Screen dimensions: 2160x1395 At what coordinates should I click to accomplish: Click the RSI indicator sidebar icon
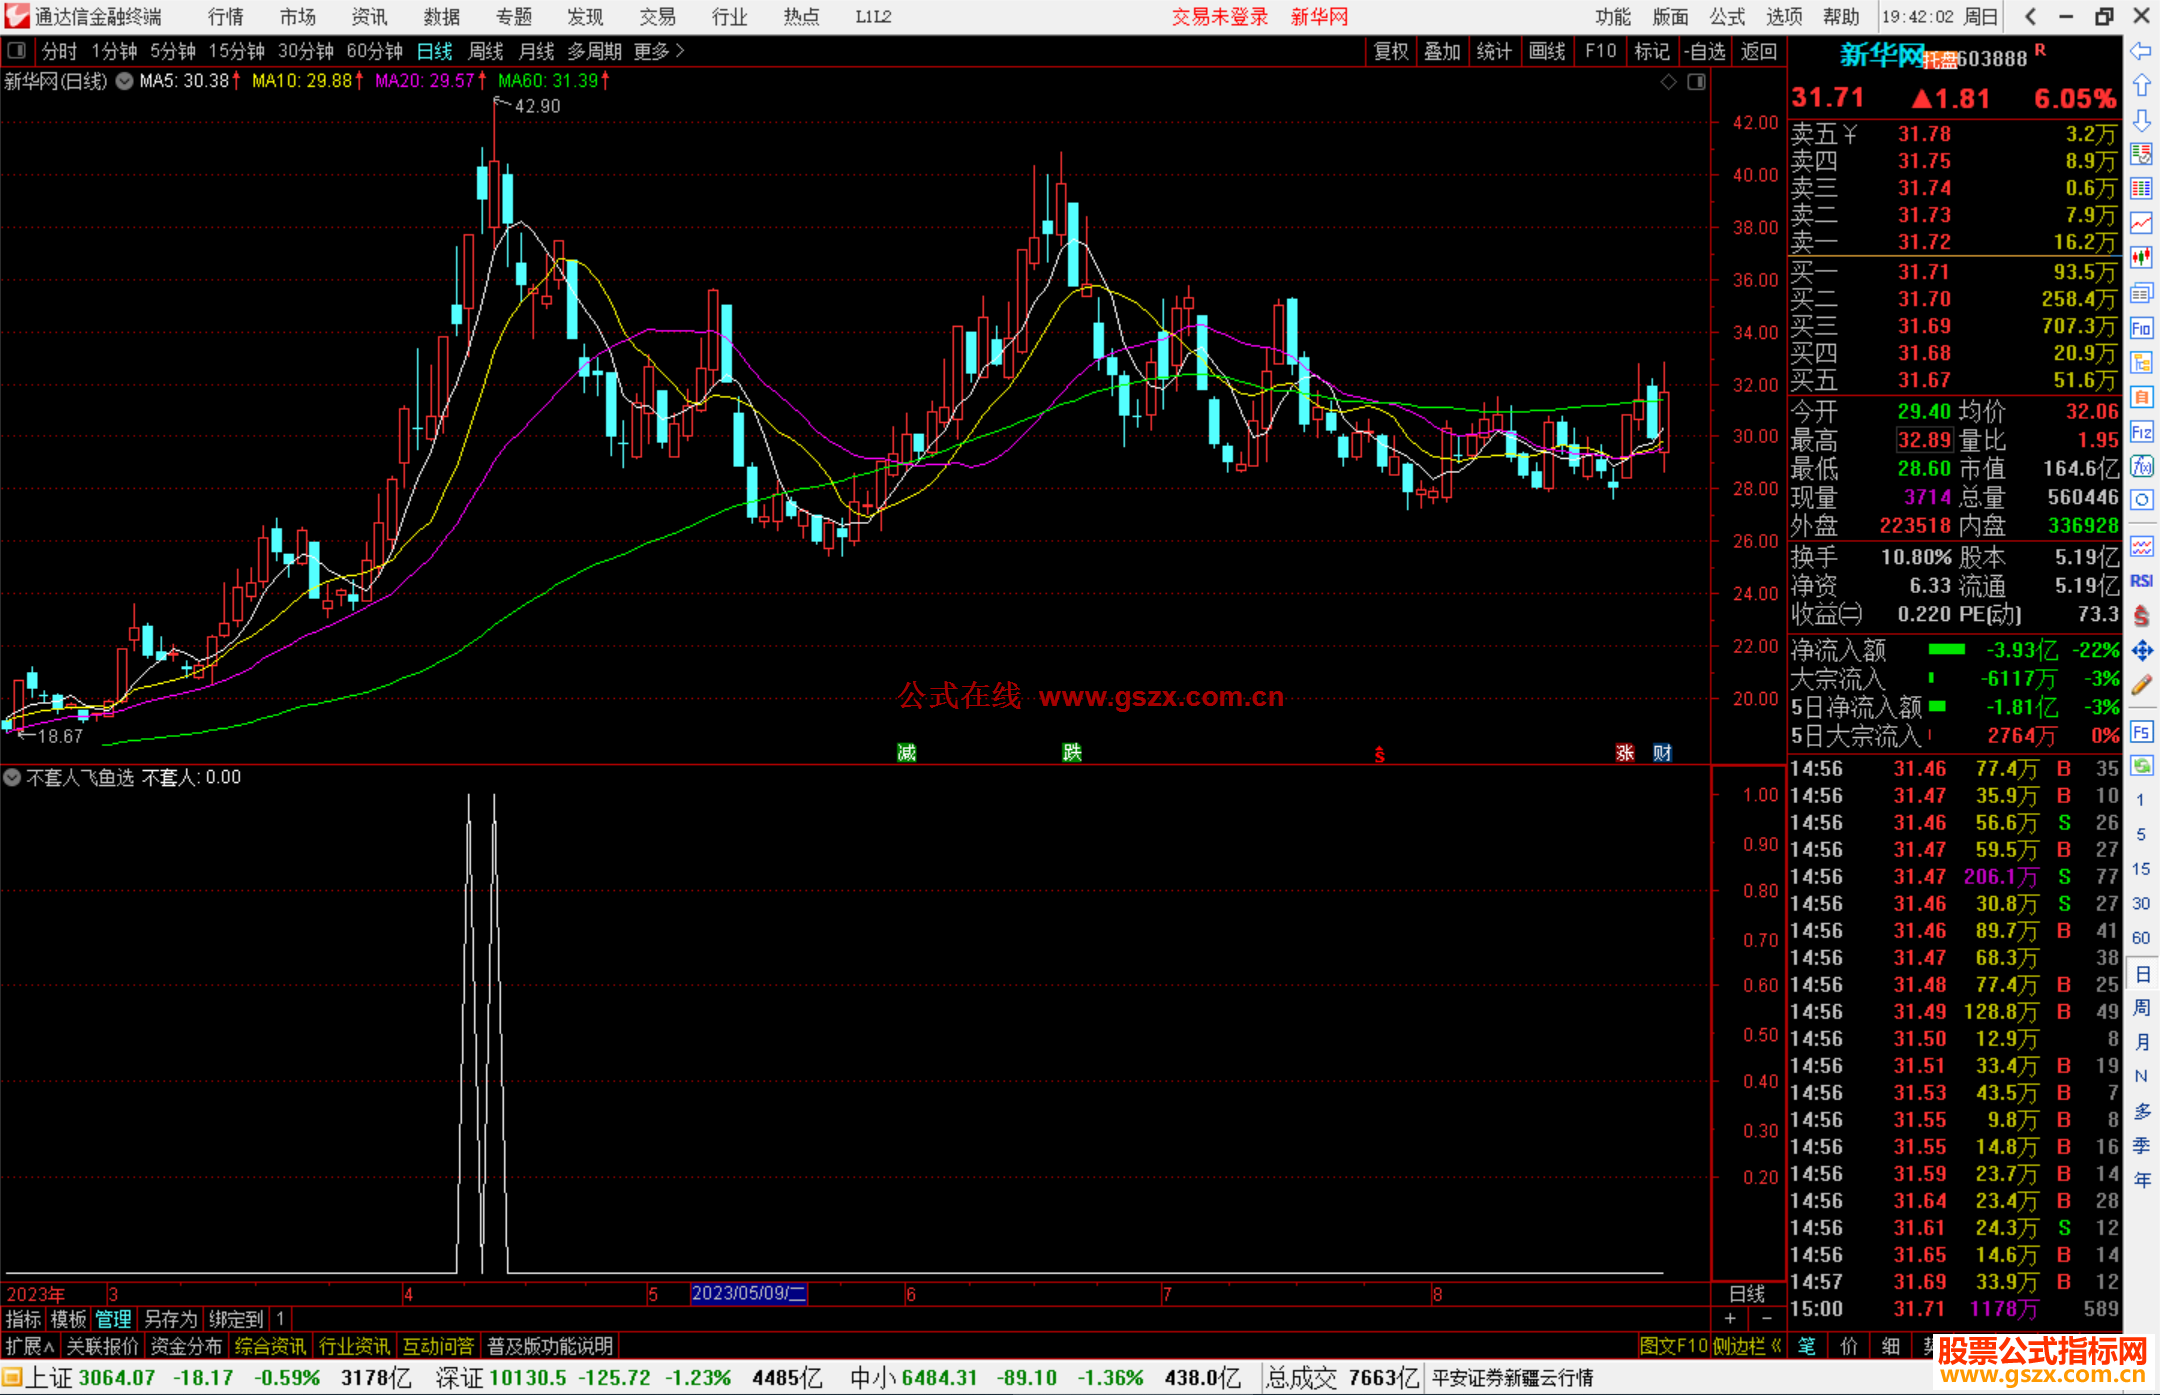[2141, 581]
